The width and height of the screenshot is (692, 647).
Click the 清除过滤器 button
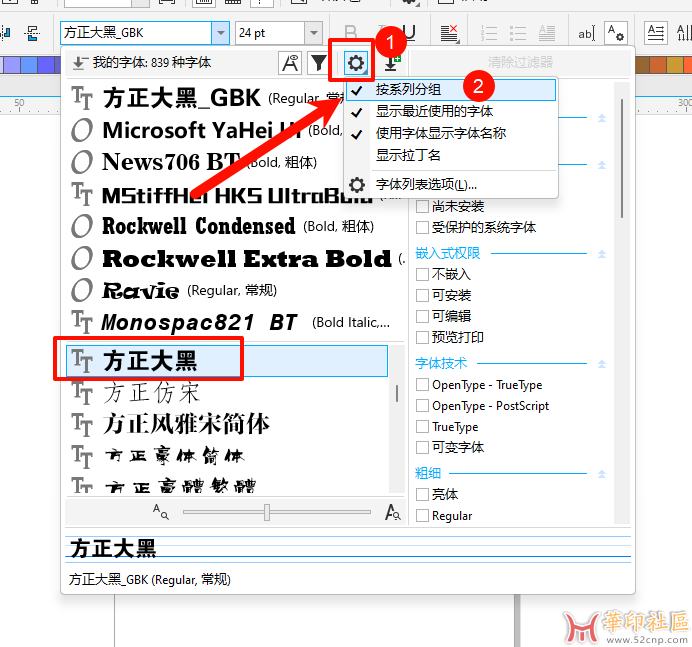click(520, 62)
